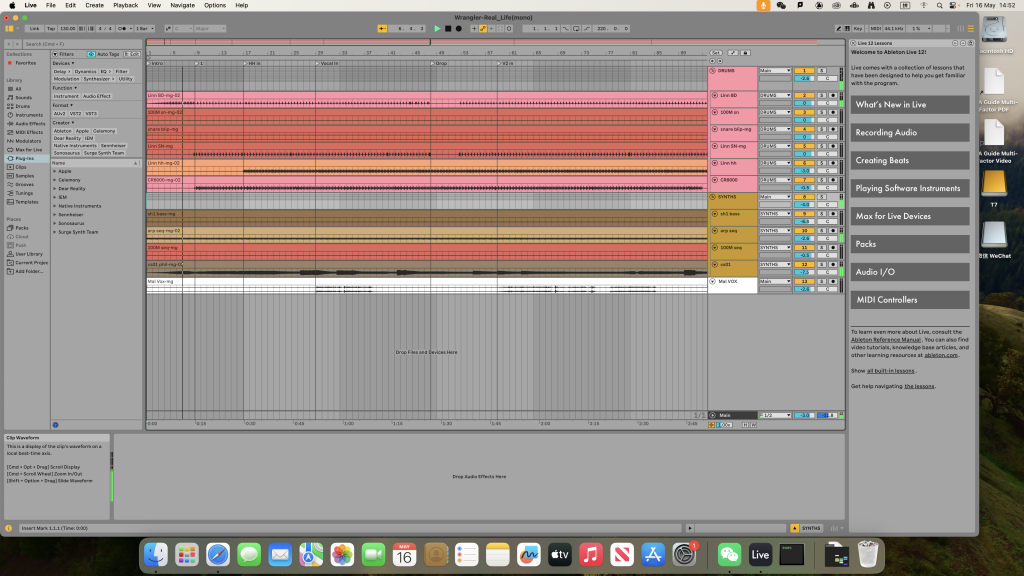Open the Playback menu

coord(126,5)
